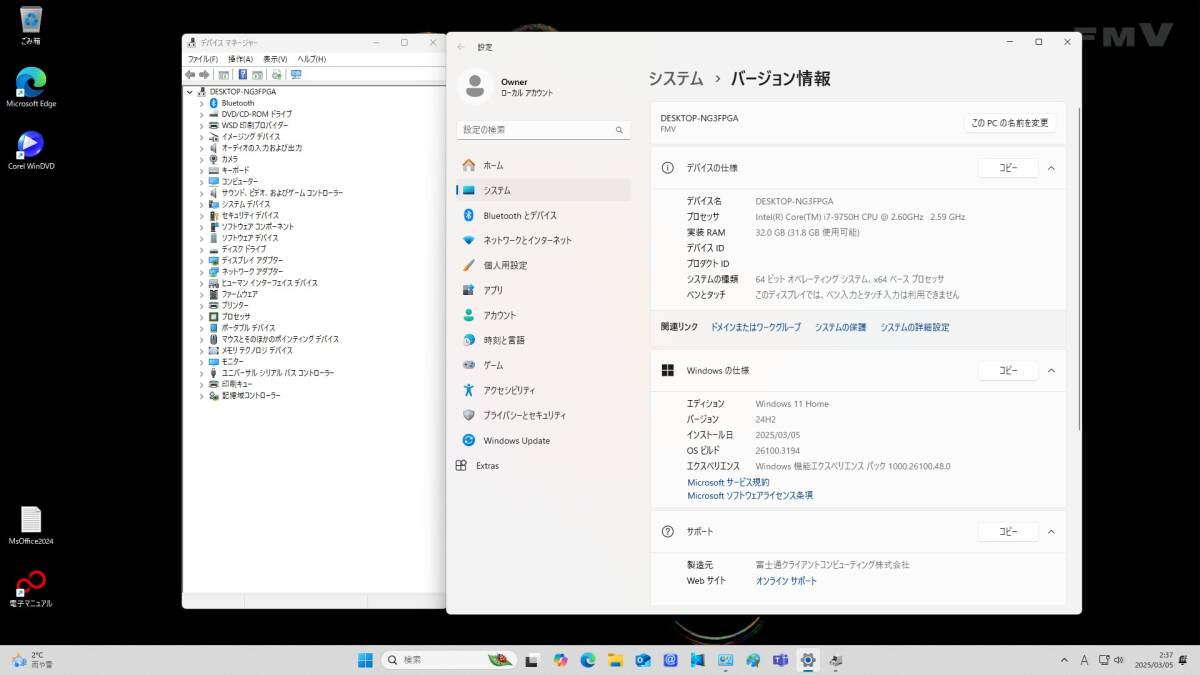Select 時刻と言語 in the Settings sidebar
Viewport: 1200px width, 675px height.
coord(544,340)
